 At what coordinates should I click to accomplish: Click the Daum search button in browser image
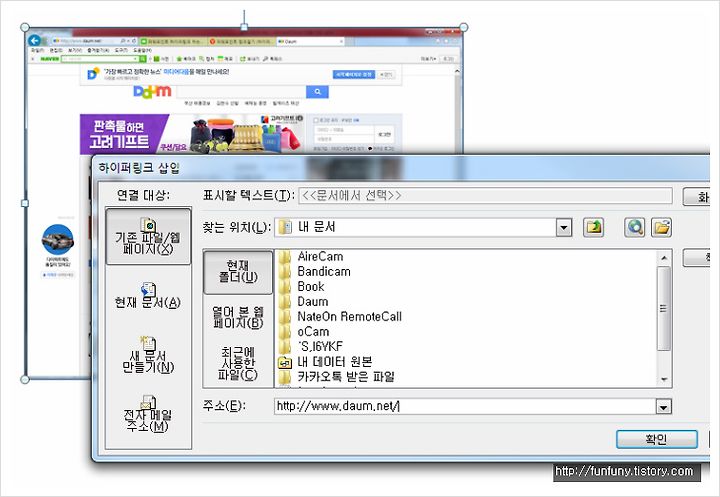pos(317,92)
